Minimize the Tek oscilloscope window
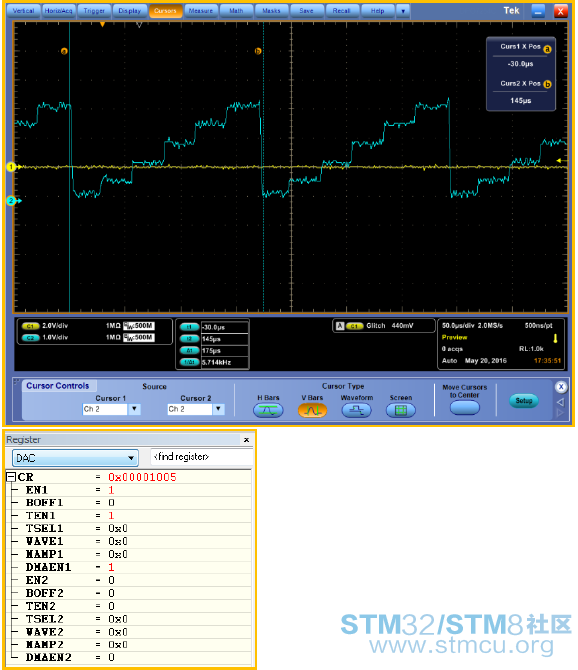 pos(538,12)
